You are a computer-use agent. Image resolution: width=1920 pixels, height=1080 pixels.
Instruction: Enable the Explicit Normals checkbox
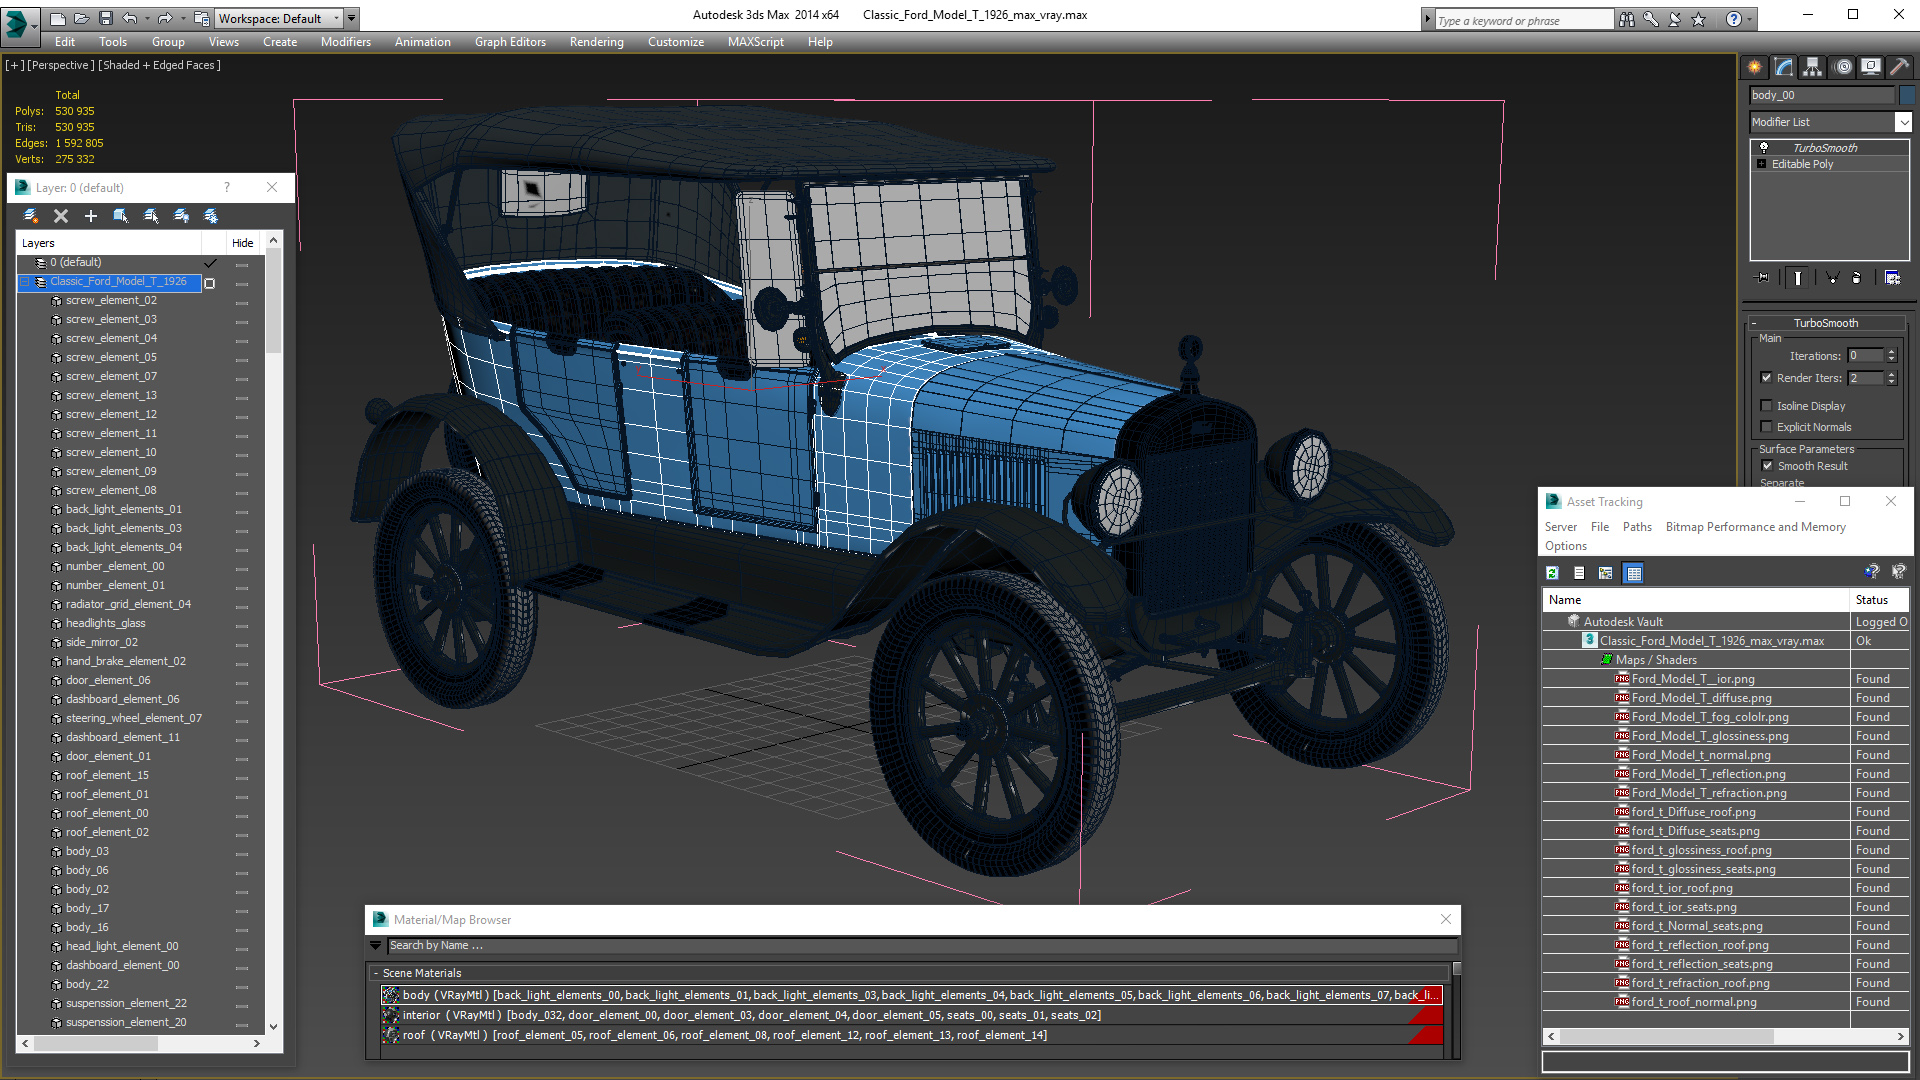pos(1766,427)
